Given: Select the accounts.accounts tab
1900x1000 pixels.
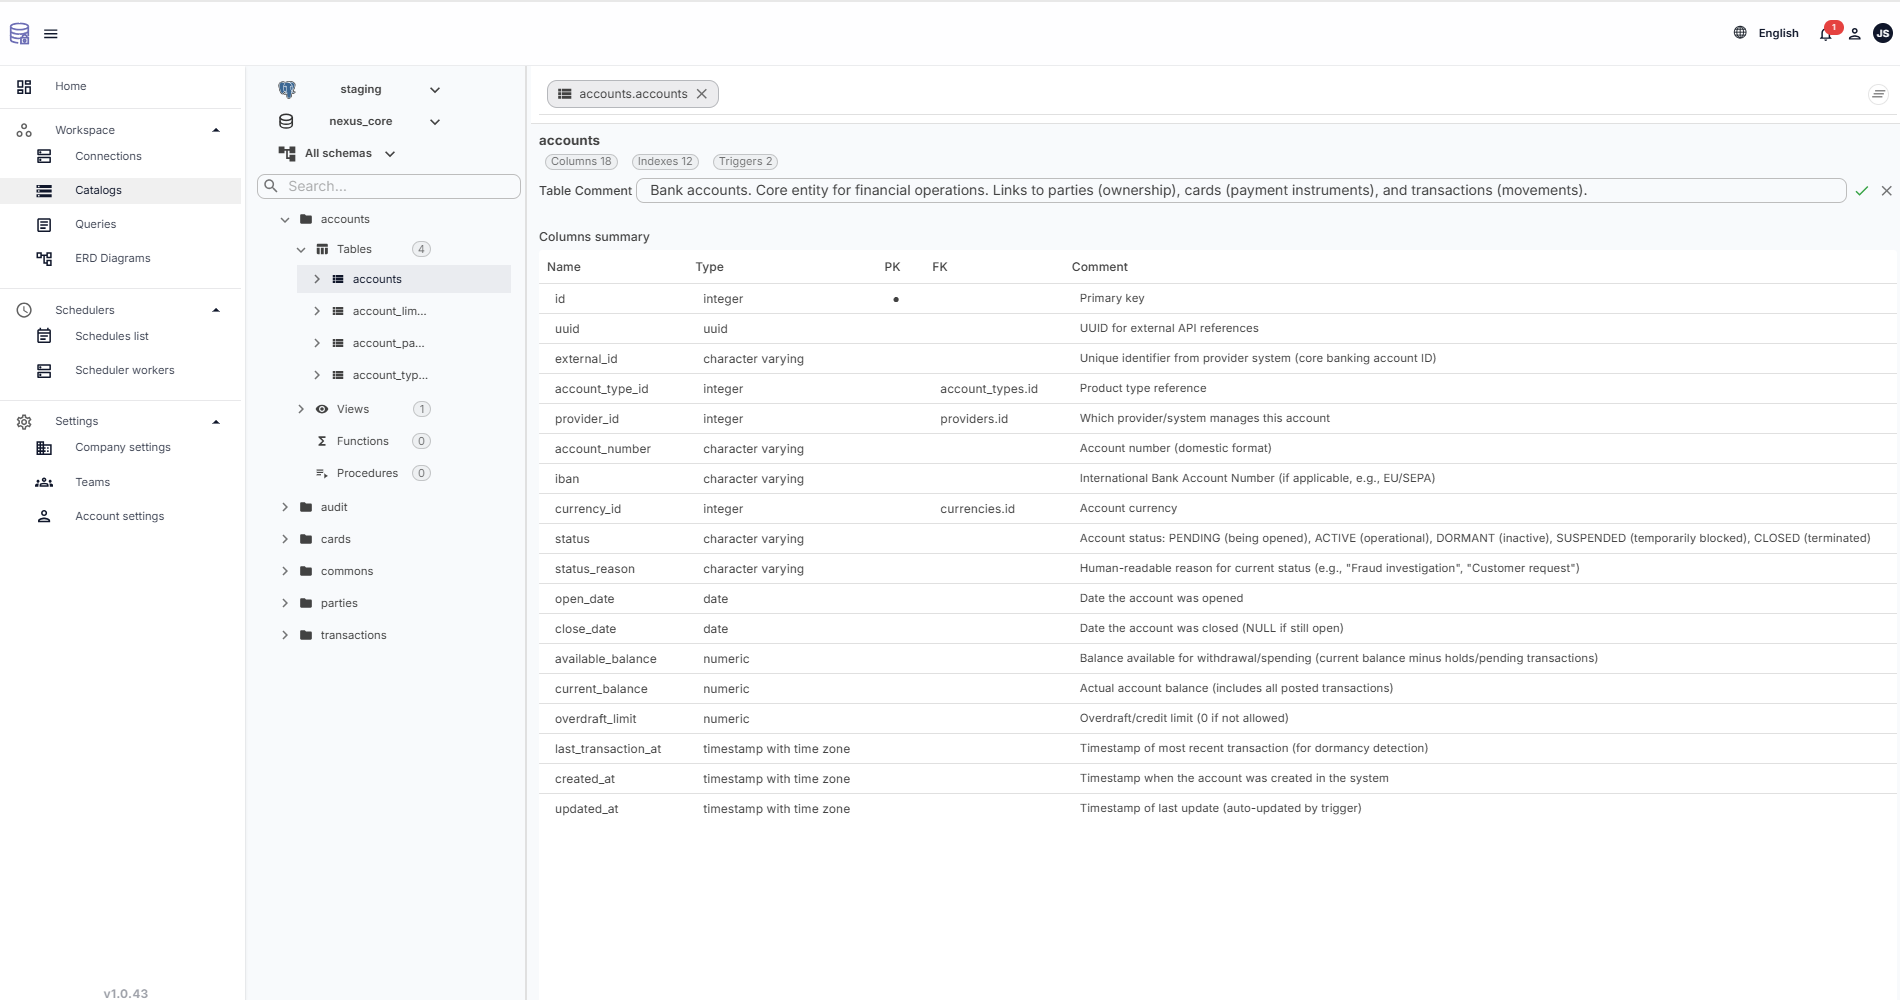Looking at the screenshot, I should click(632, 93).
